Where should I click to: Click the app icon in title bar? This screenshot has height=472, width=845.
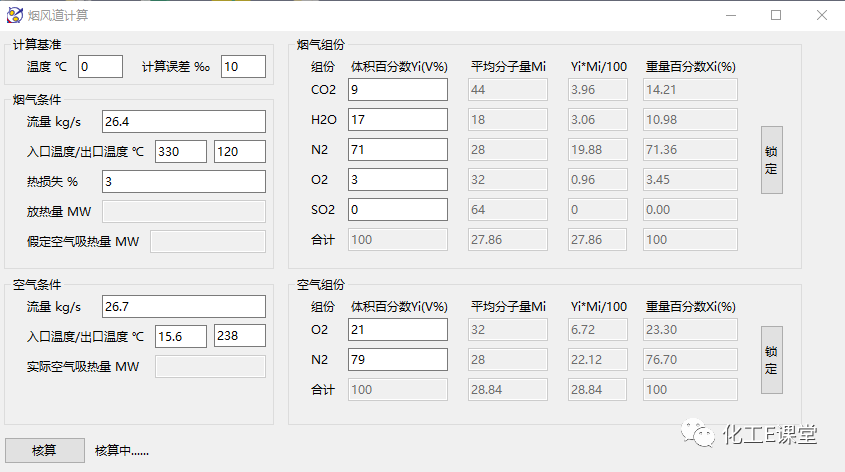click(x=14, y=15)
